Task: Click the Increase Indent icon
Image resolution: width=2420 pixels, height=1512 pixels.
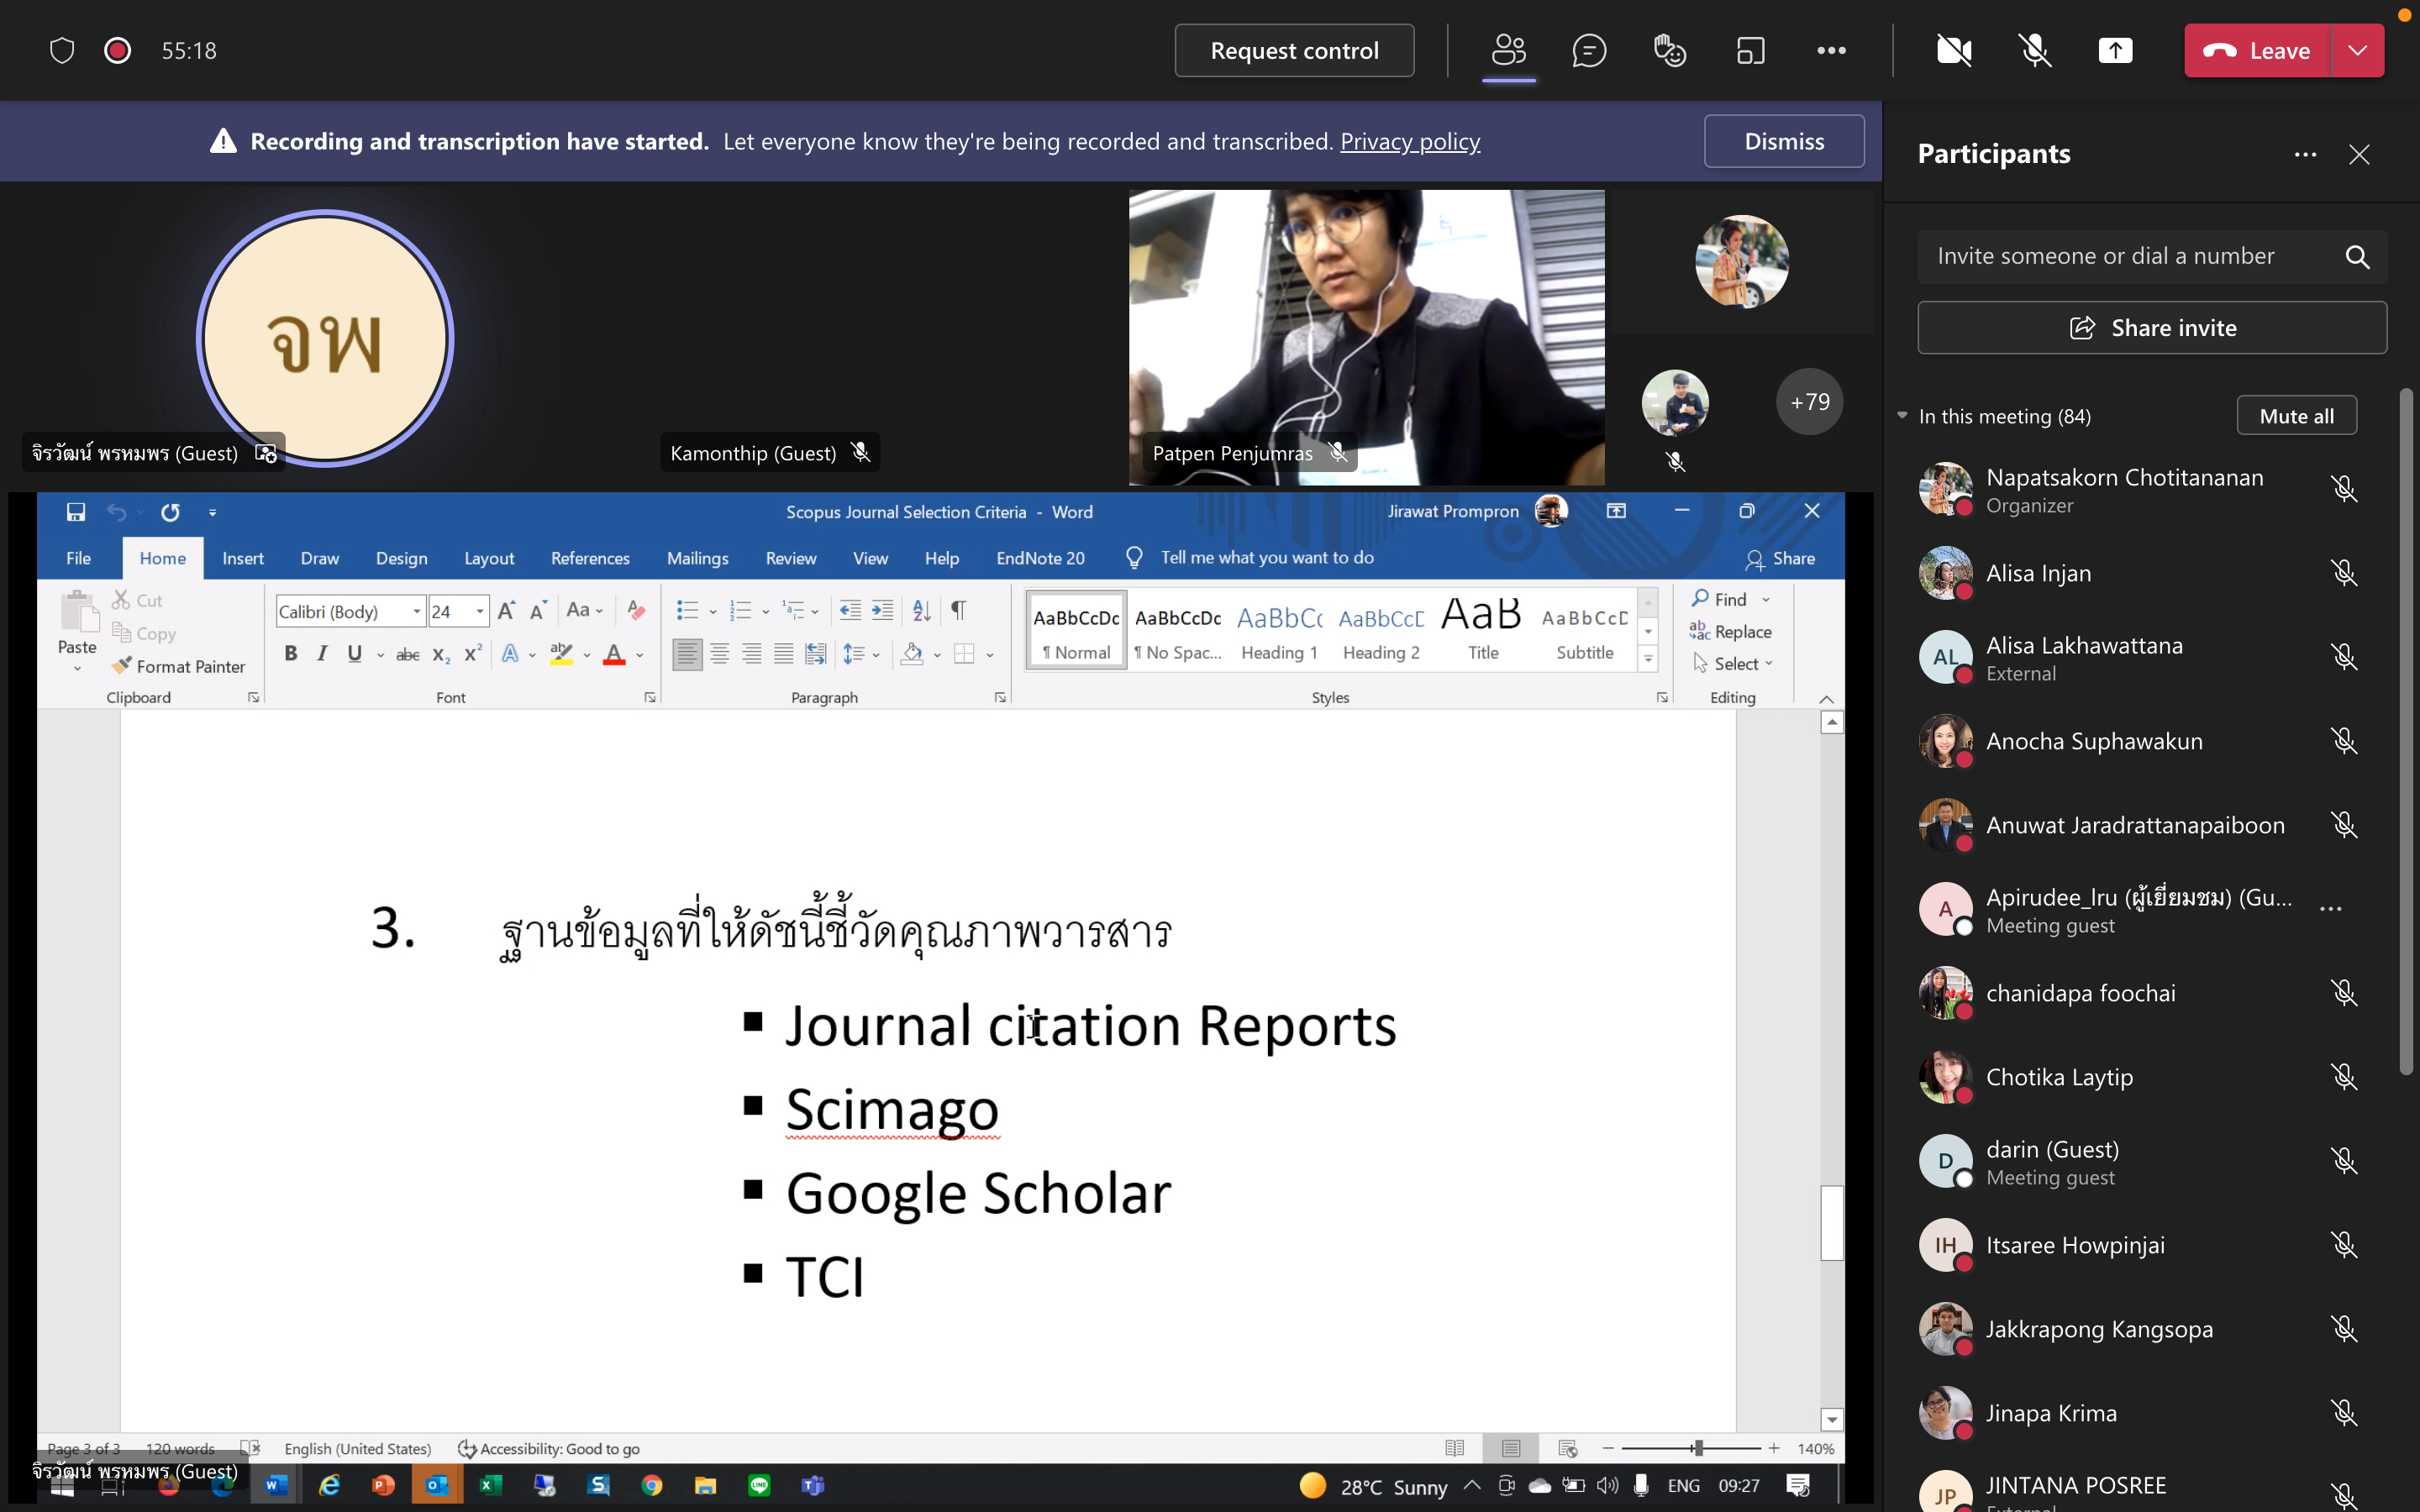Action: 883,610
